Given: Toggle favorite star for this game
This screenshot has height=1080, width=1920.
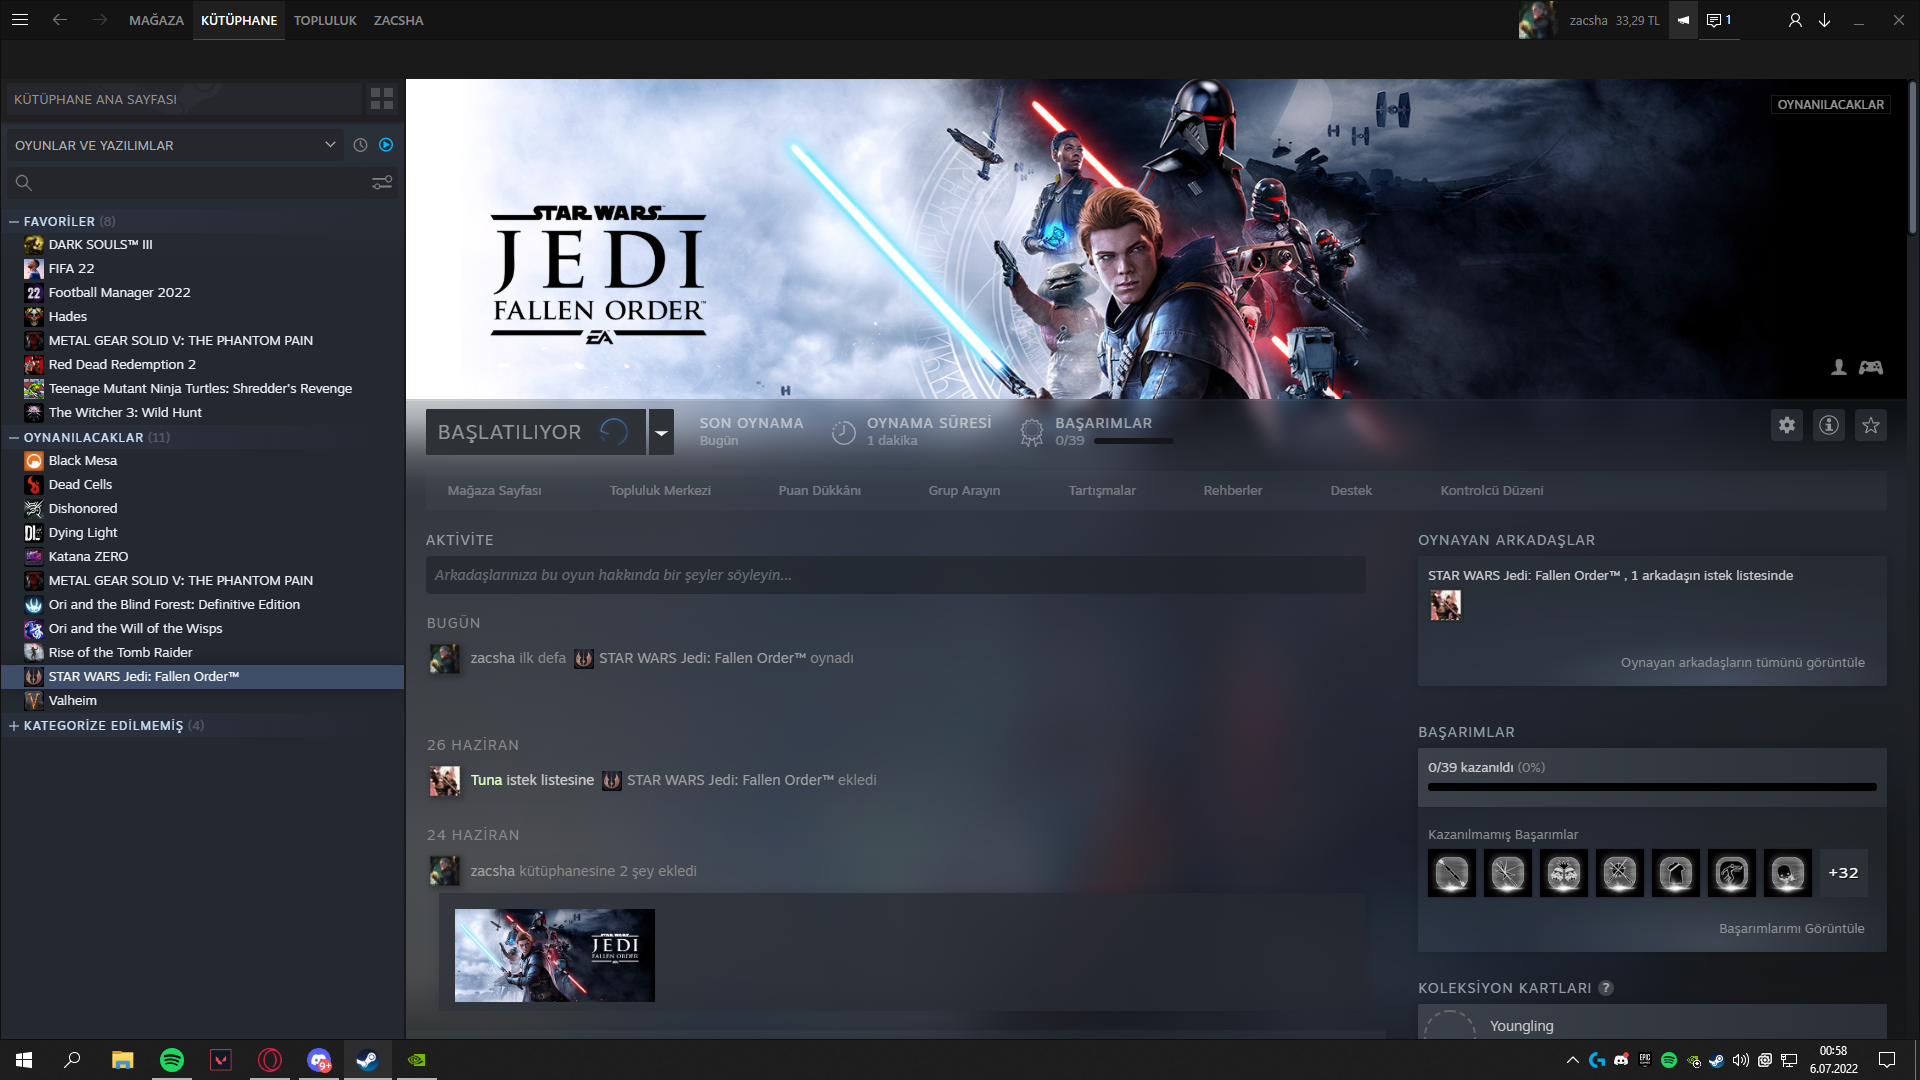Looking at the screenshot, I should pos(1871,426).
